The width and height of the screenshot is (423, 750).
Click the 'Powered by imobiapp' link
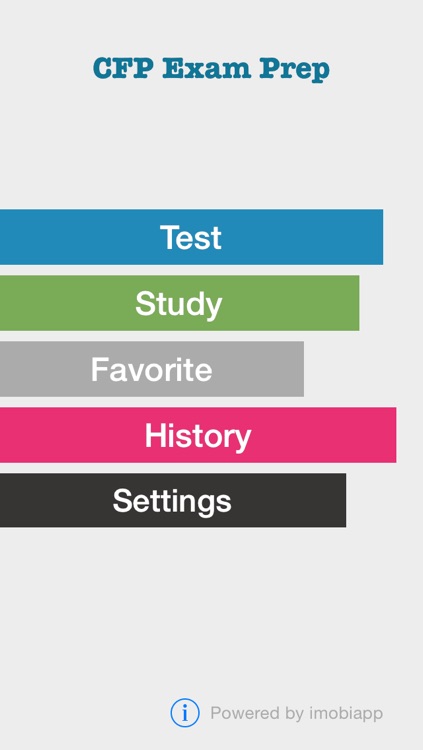coord(296,713)
